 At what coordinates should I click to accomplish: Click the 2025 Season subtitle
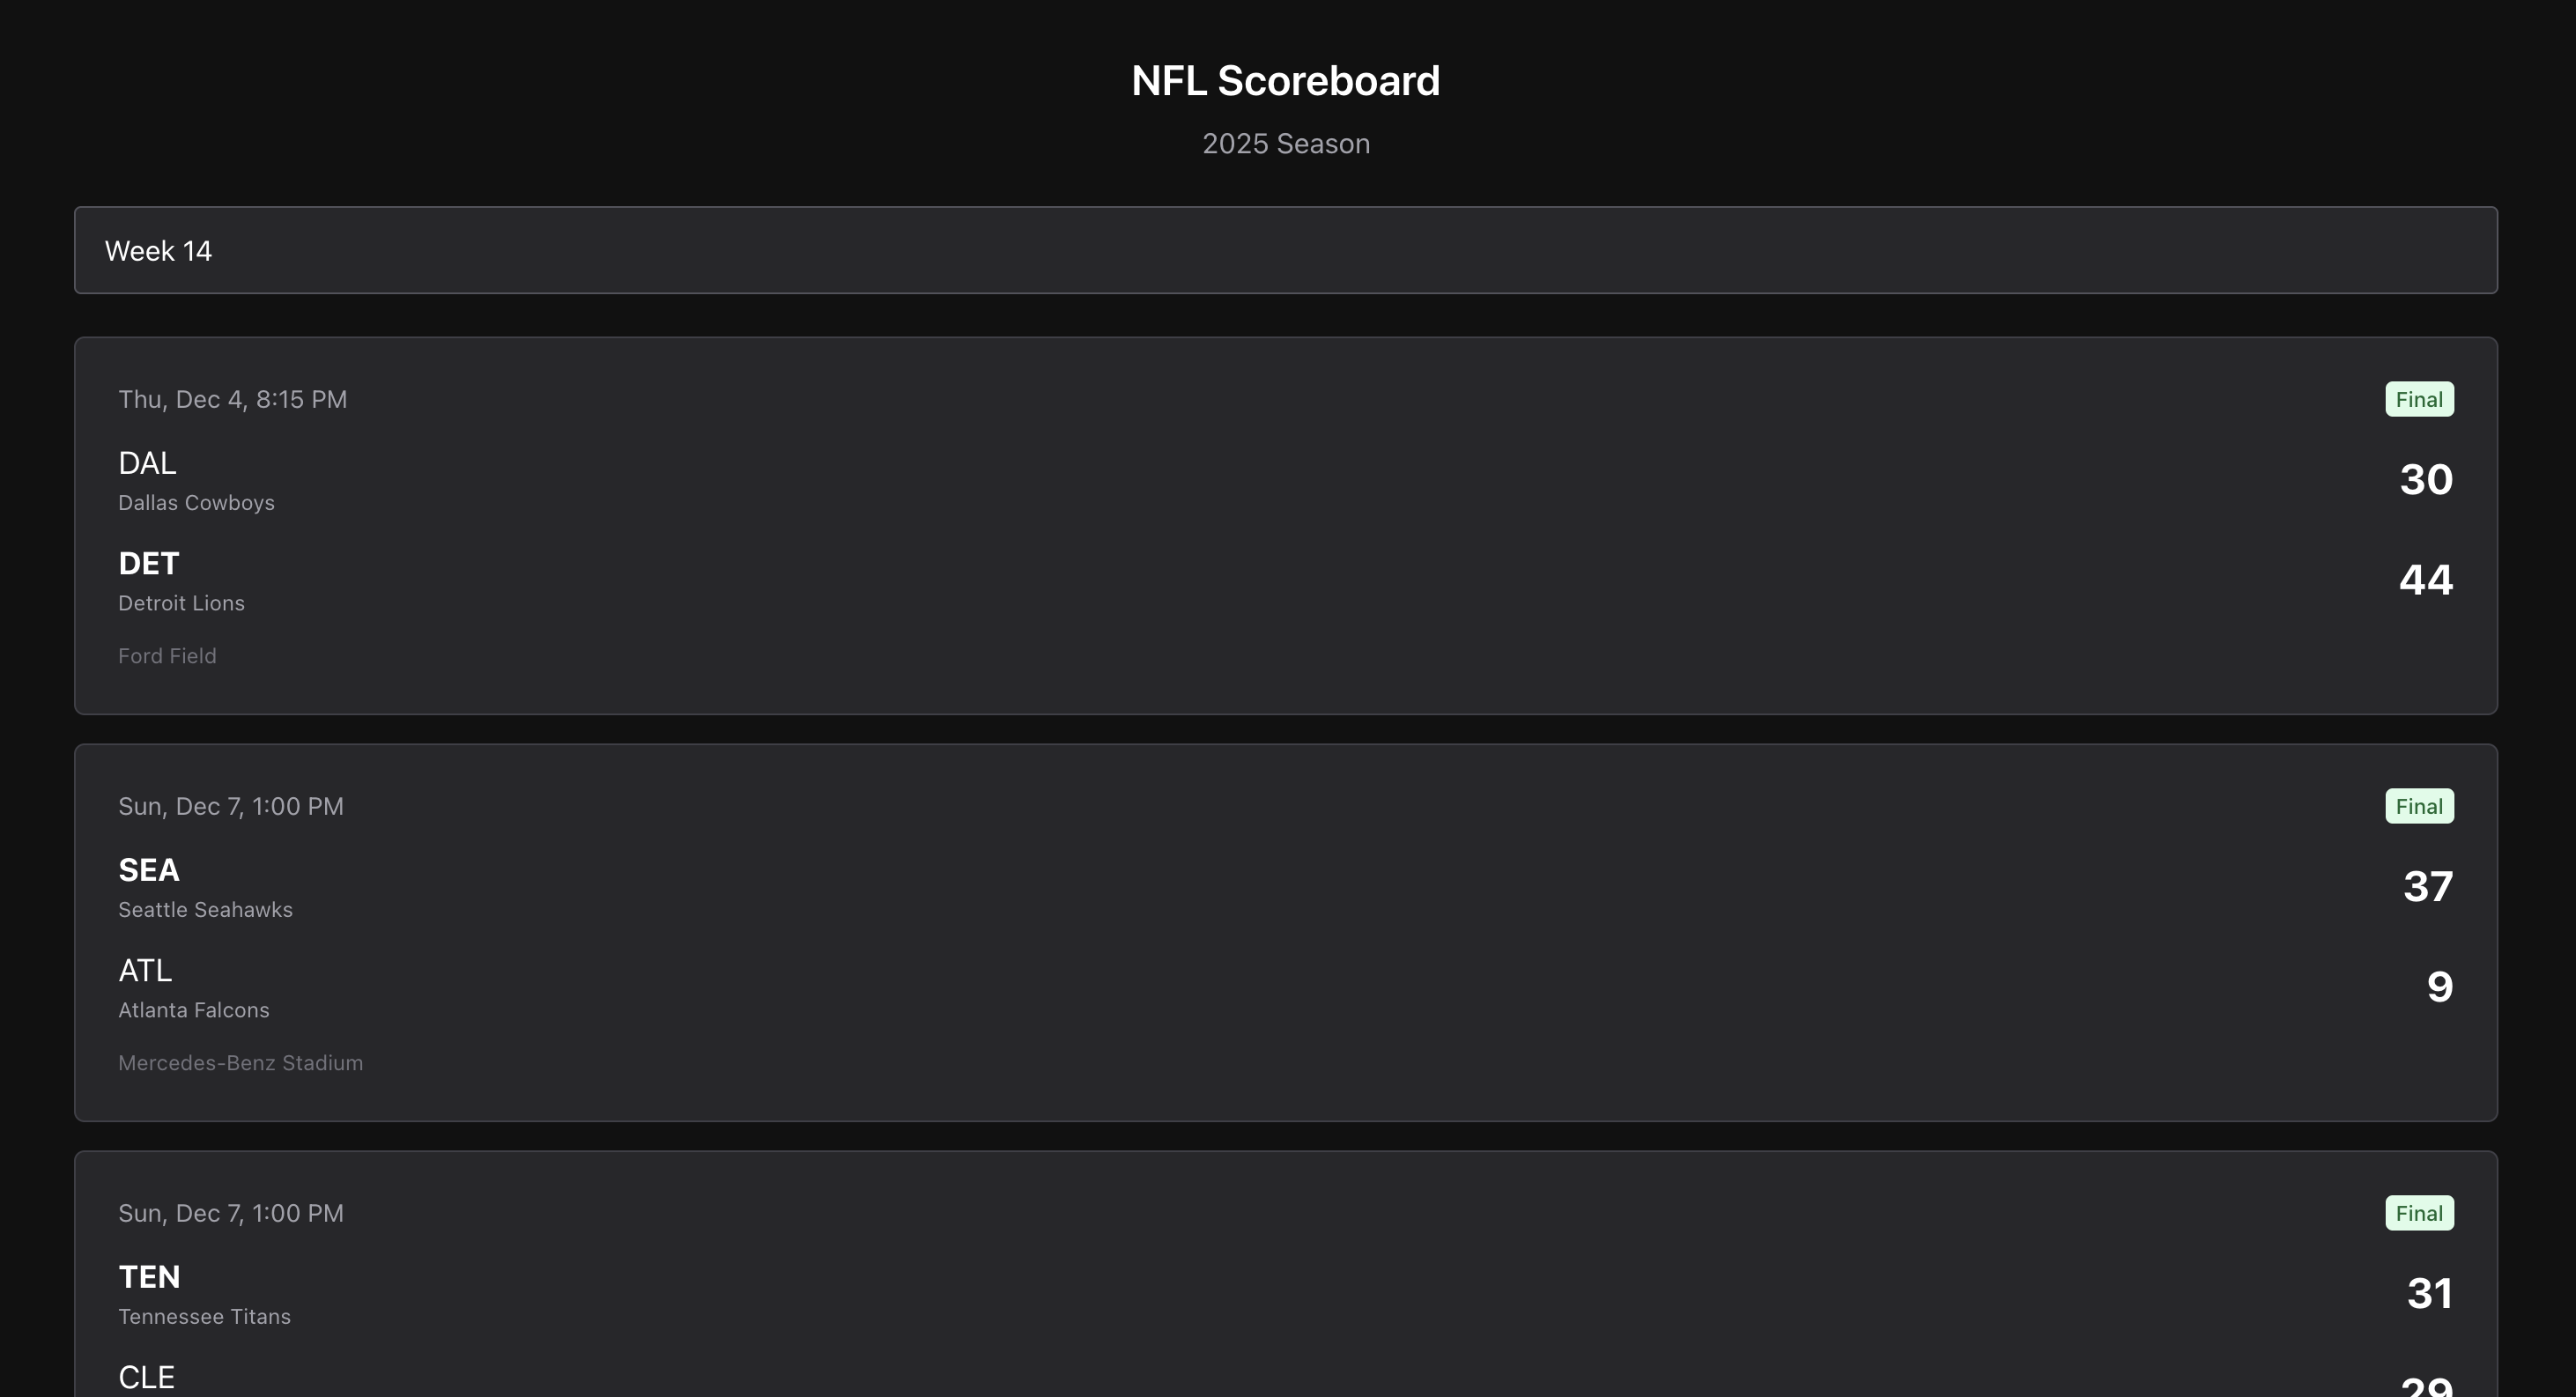click(x=1285, y=143)
